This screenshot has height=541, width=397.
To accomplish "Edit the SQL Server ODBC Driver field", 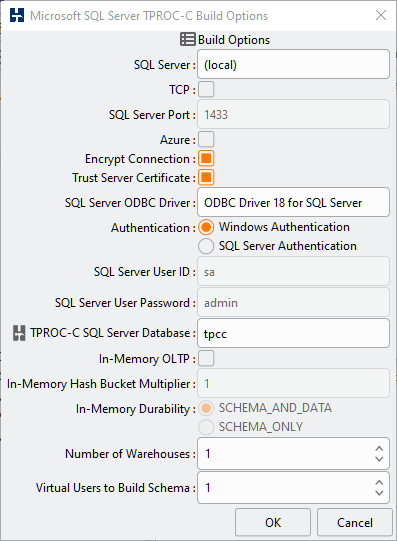I will 294,202.
